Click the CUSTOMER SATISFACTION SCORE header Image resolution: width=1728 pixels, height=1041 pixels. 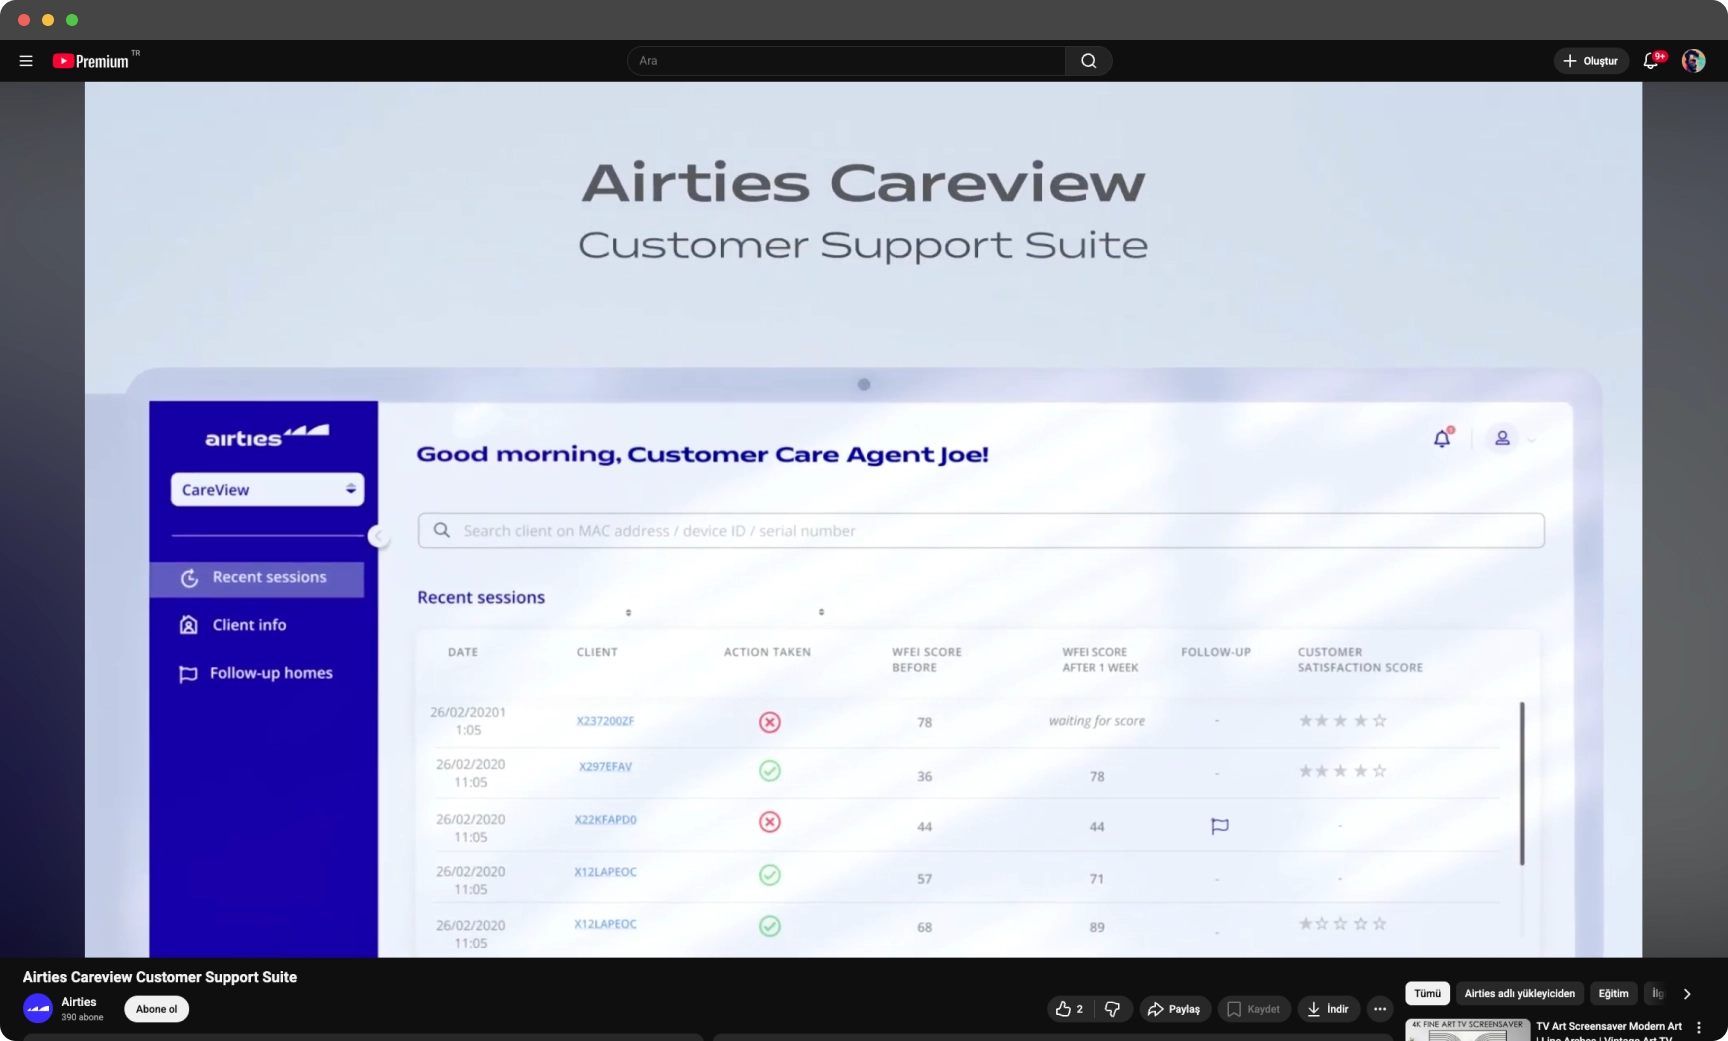coord(1360,660)
